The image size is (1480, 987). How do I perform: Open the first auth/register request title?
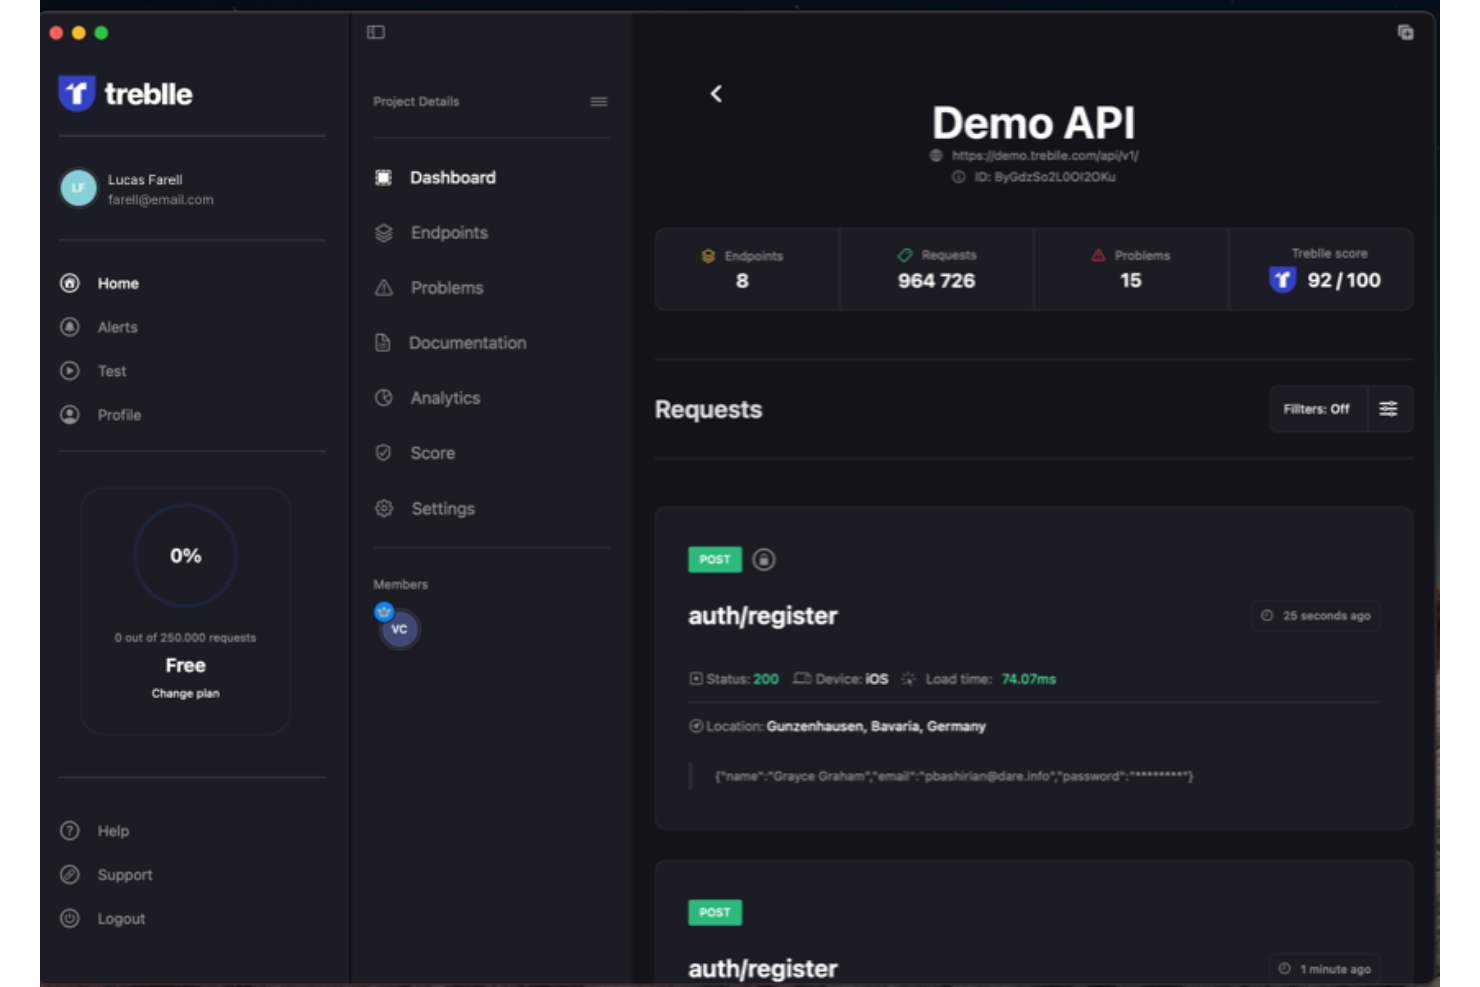(x=763, y=615)
